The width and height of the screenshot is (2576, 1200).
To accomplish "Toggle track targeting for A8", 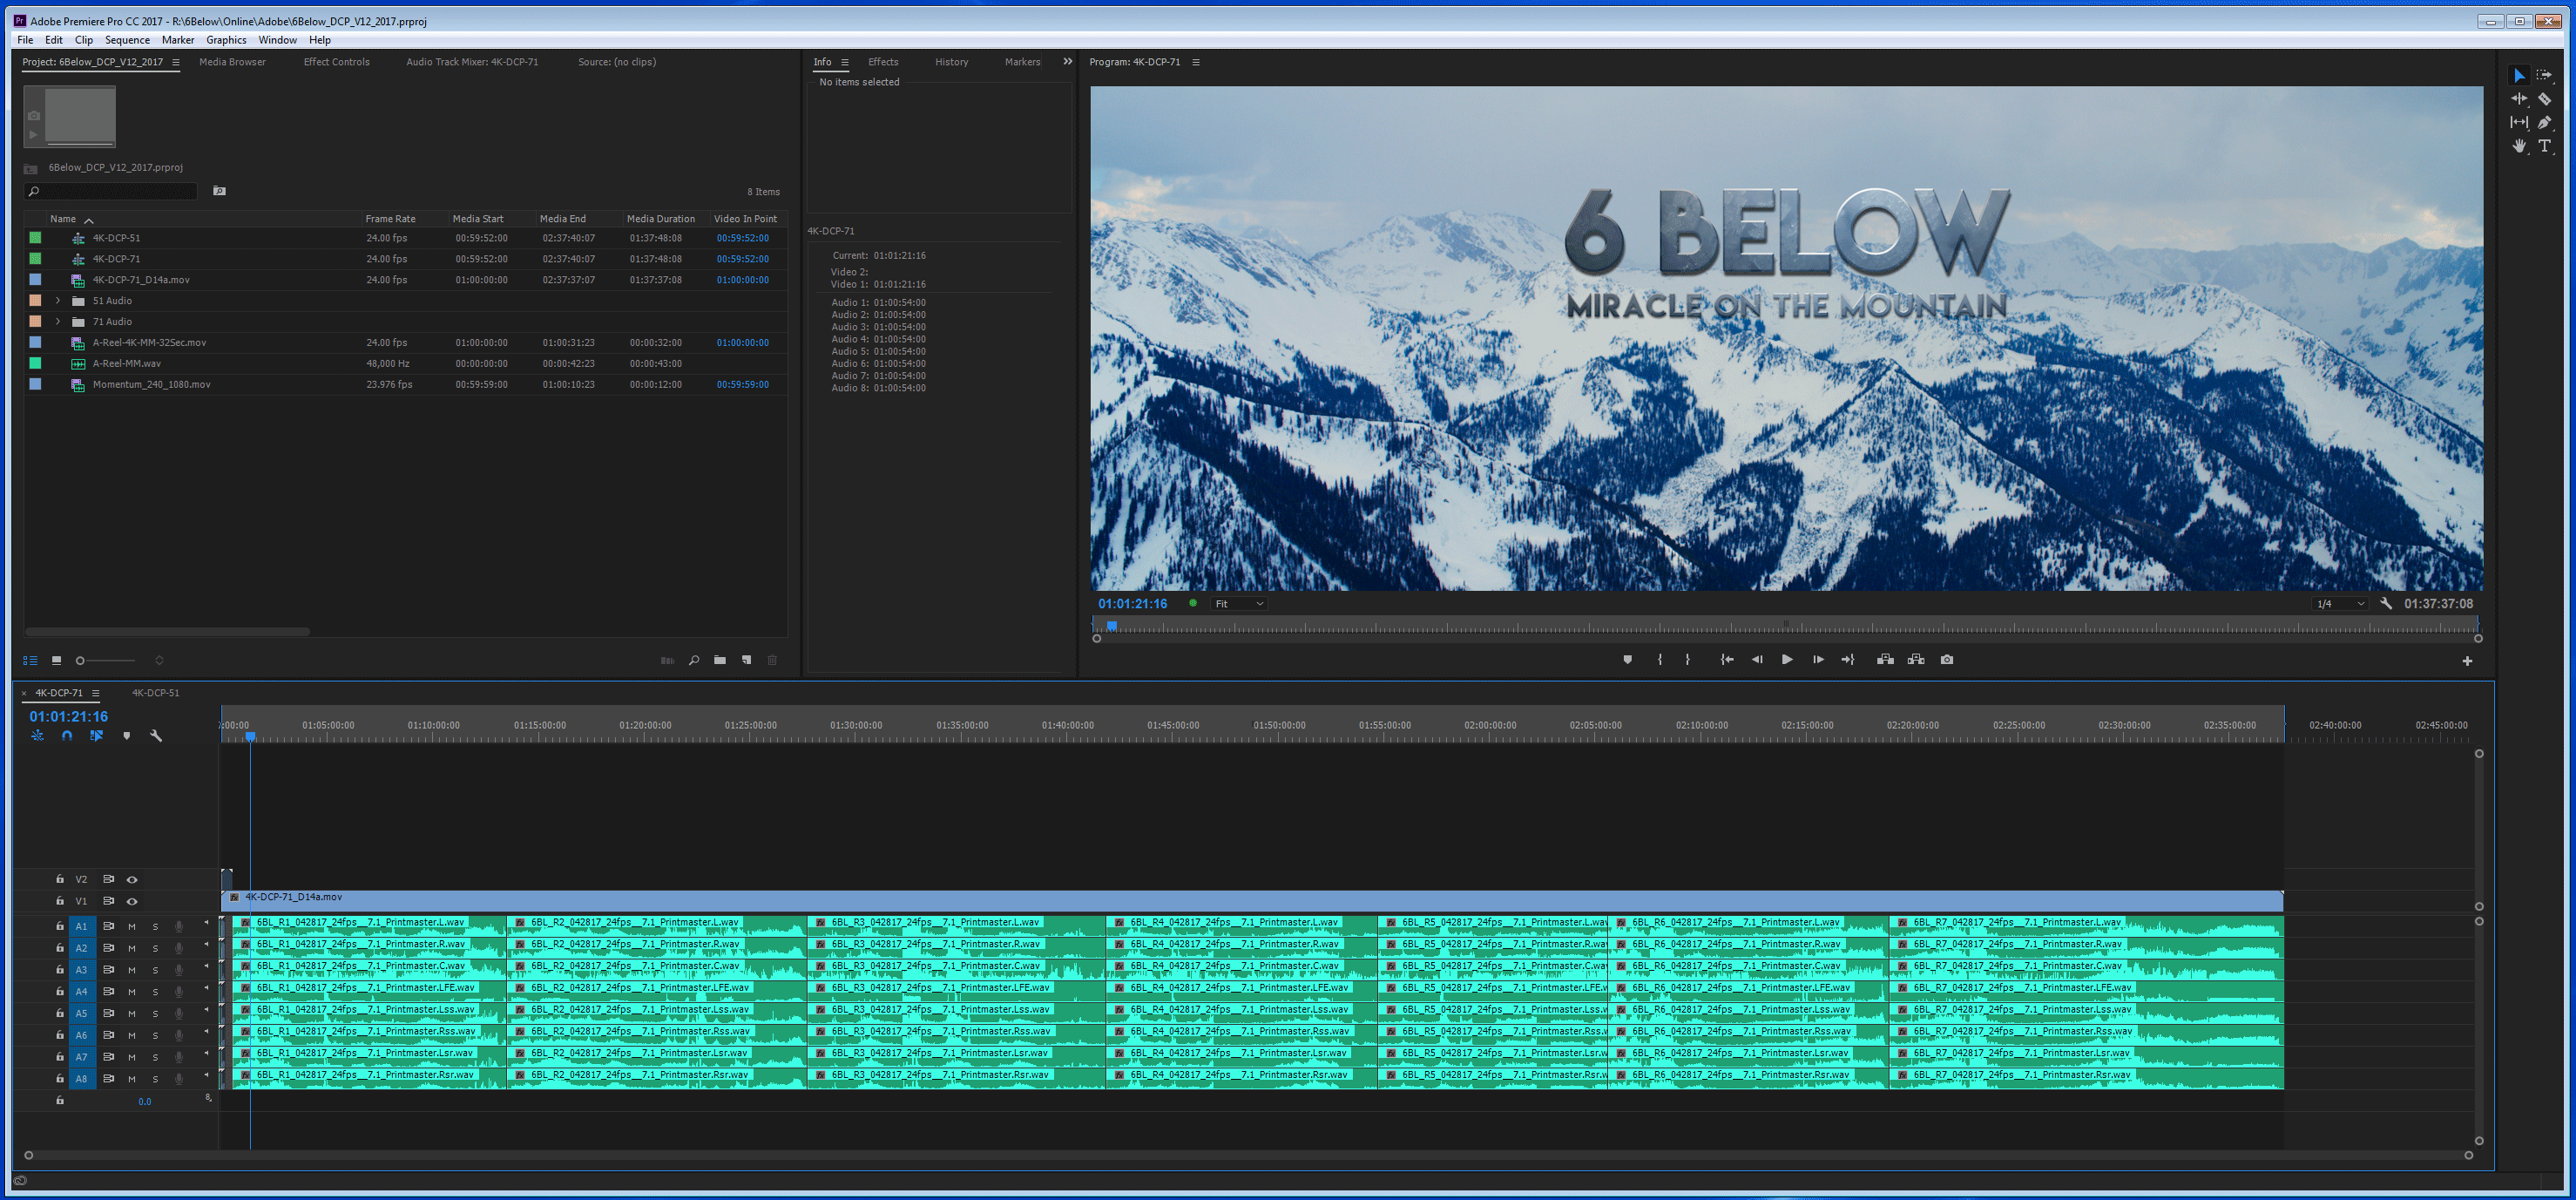I will (x=82, y=1080).
